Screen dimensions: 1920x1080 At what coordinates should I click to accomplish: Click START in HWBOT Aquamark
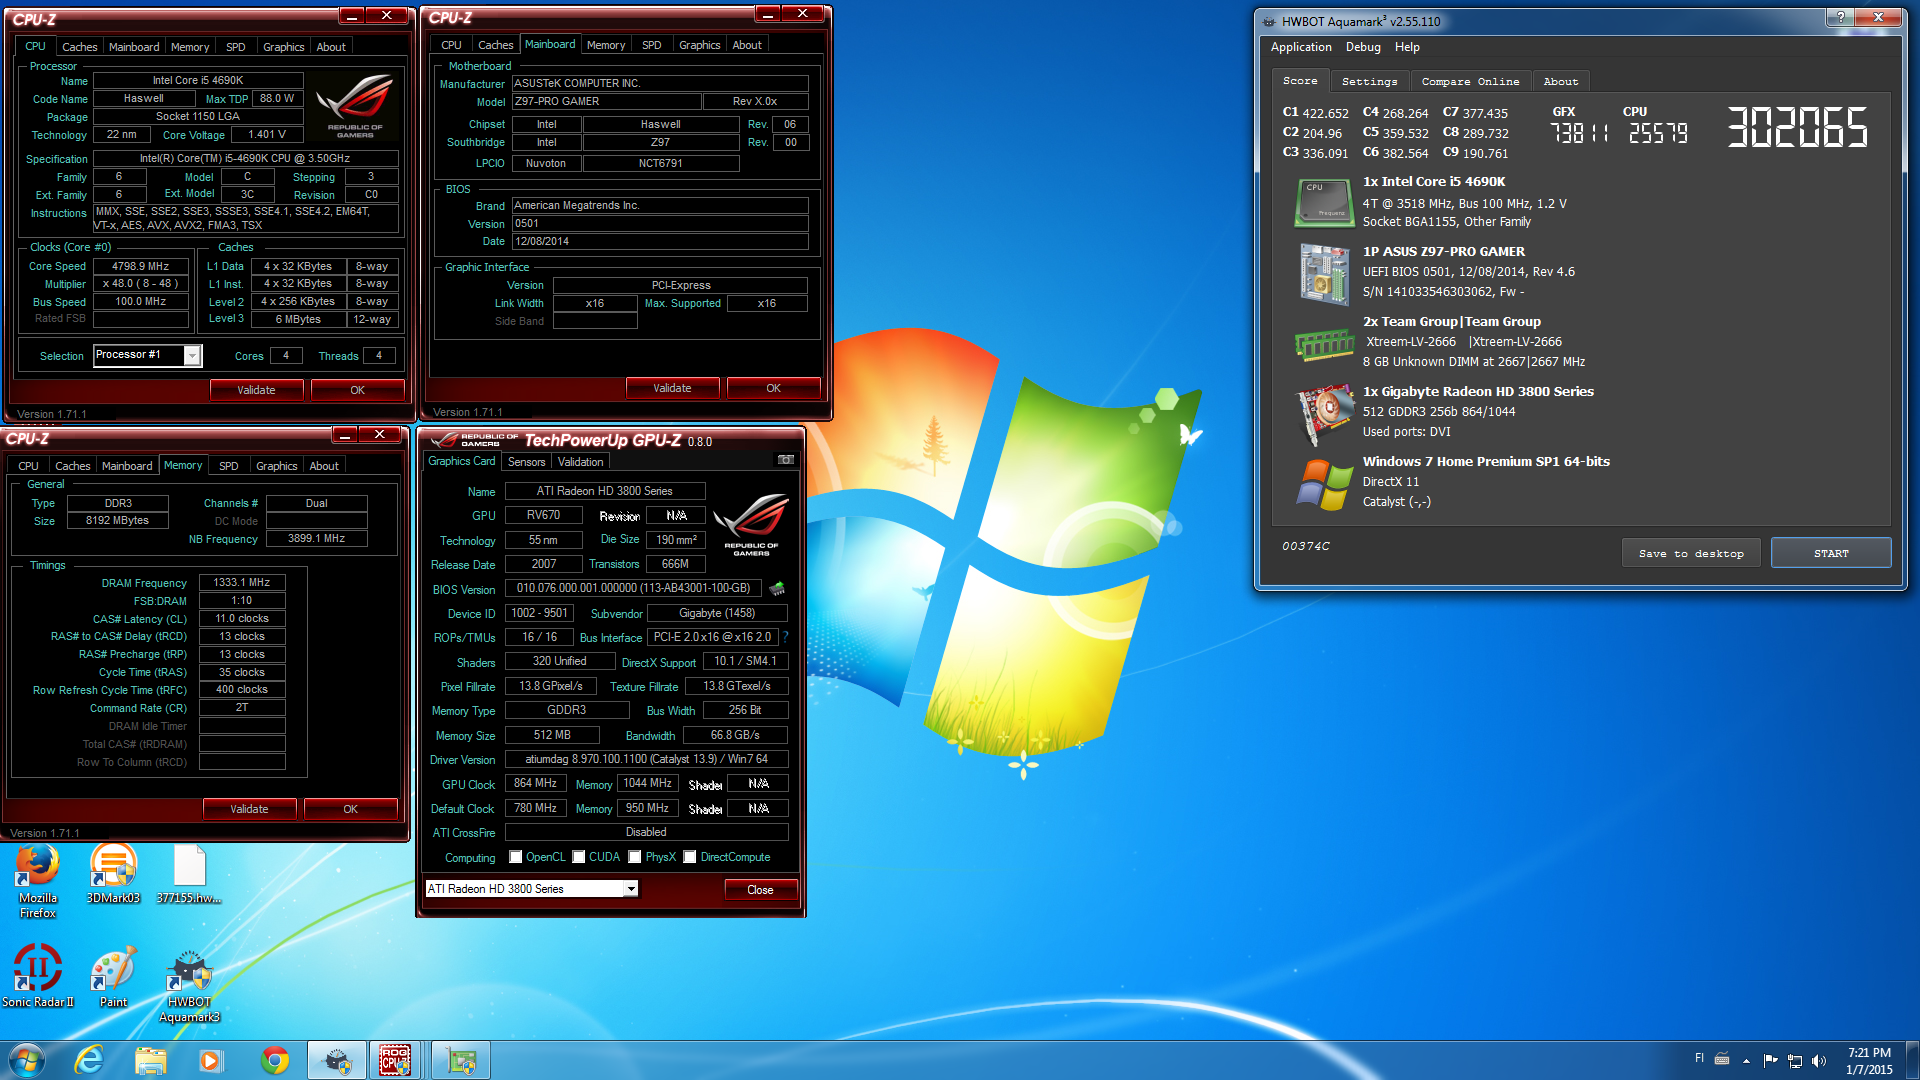tap(1831, 553)
